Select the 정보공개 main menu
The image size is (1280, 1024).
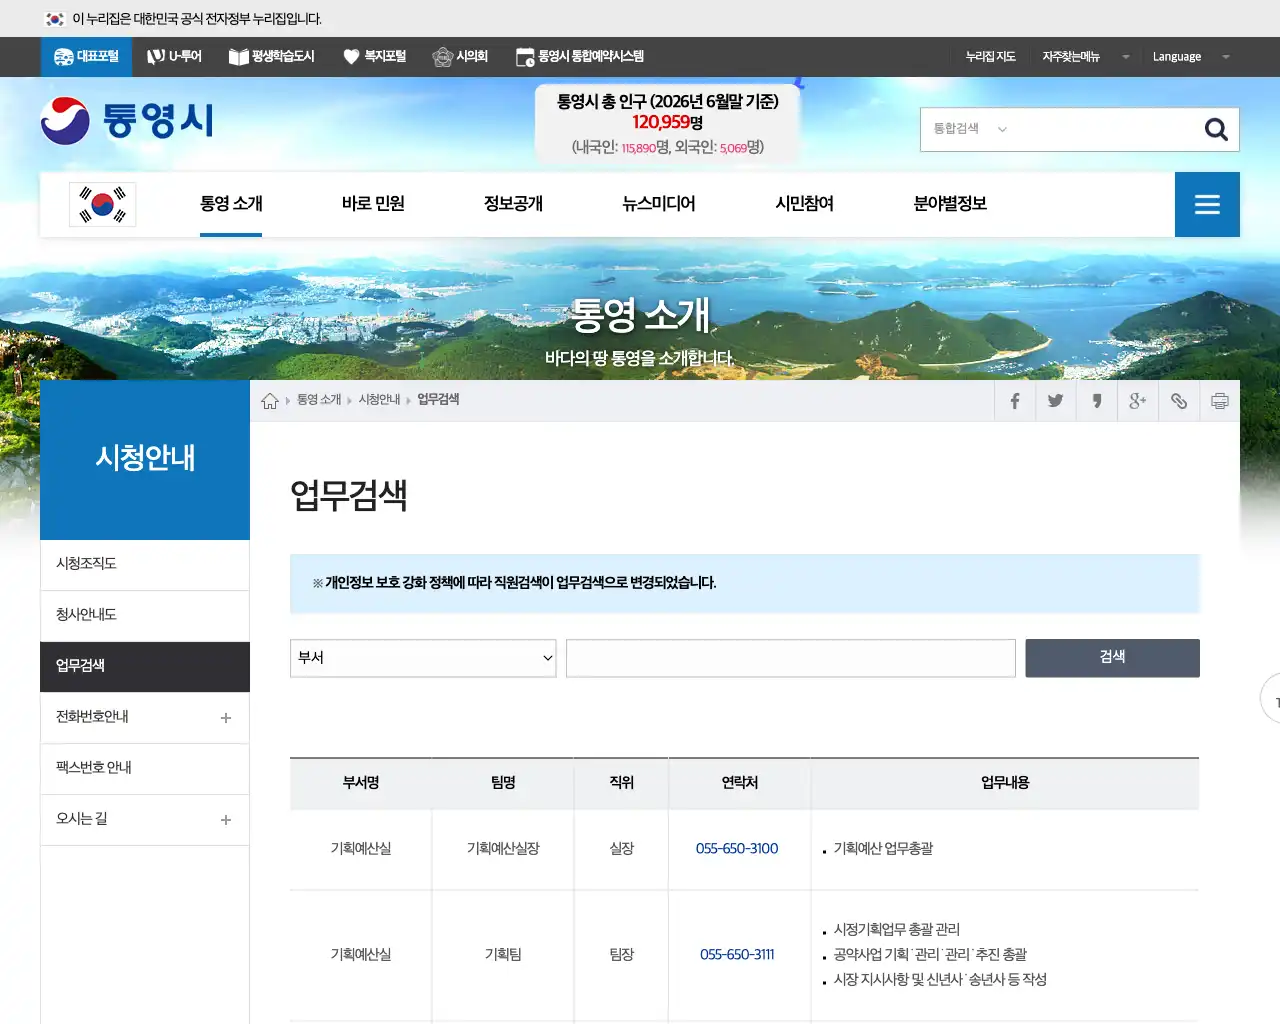pyautogui.click(x=513, y=204)
